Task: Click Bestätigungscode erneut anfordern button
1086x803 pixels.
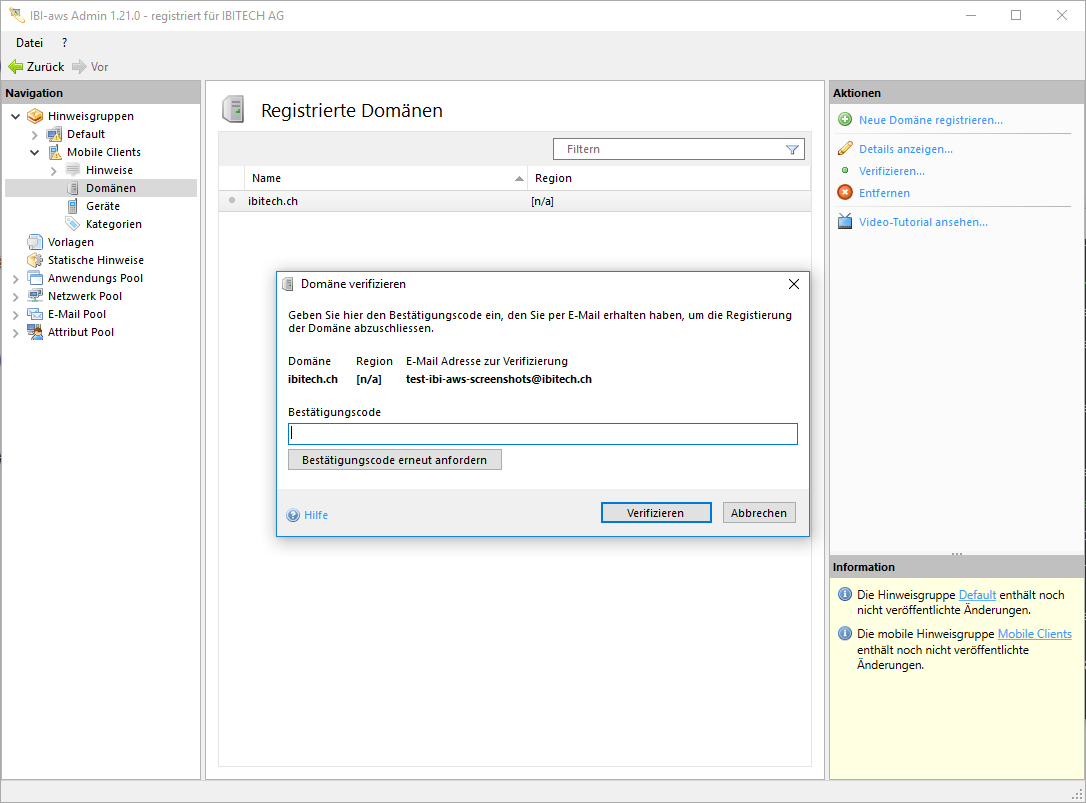Action: [394, 460]
